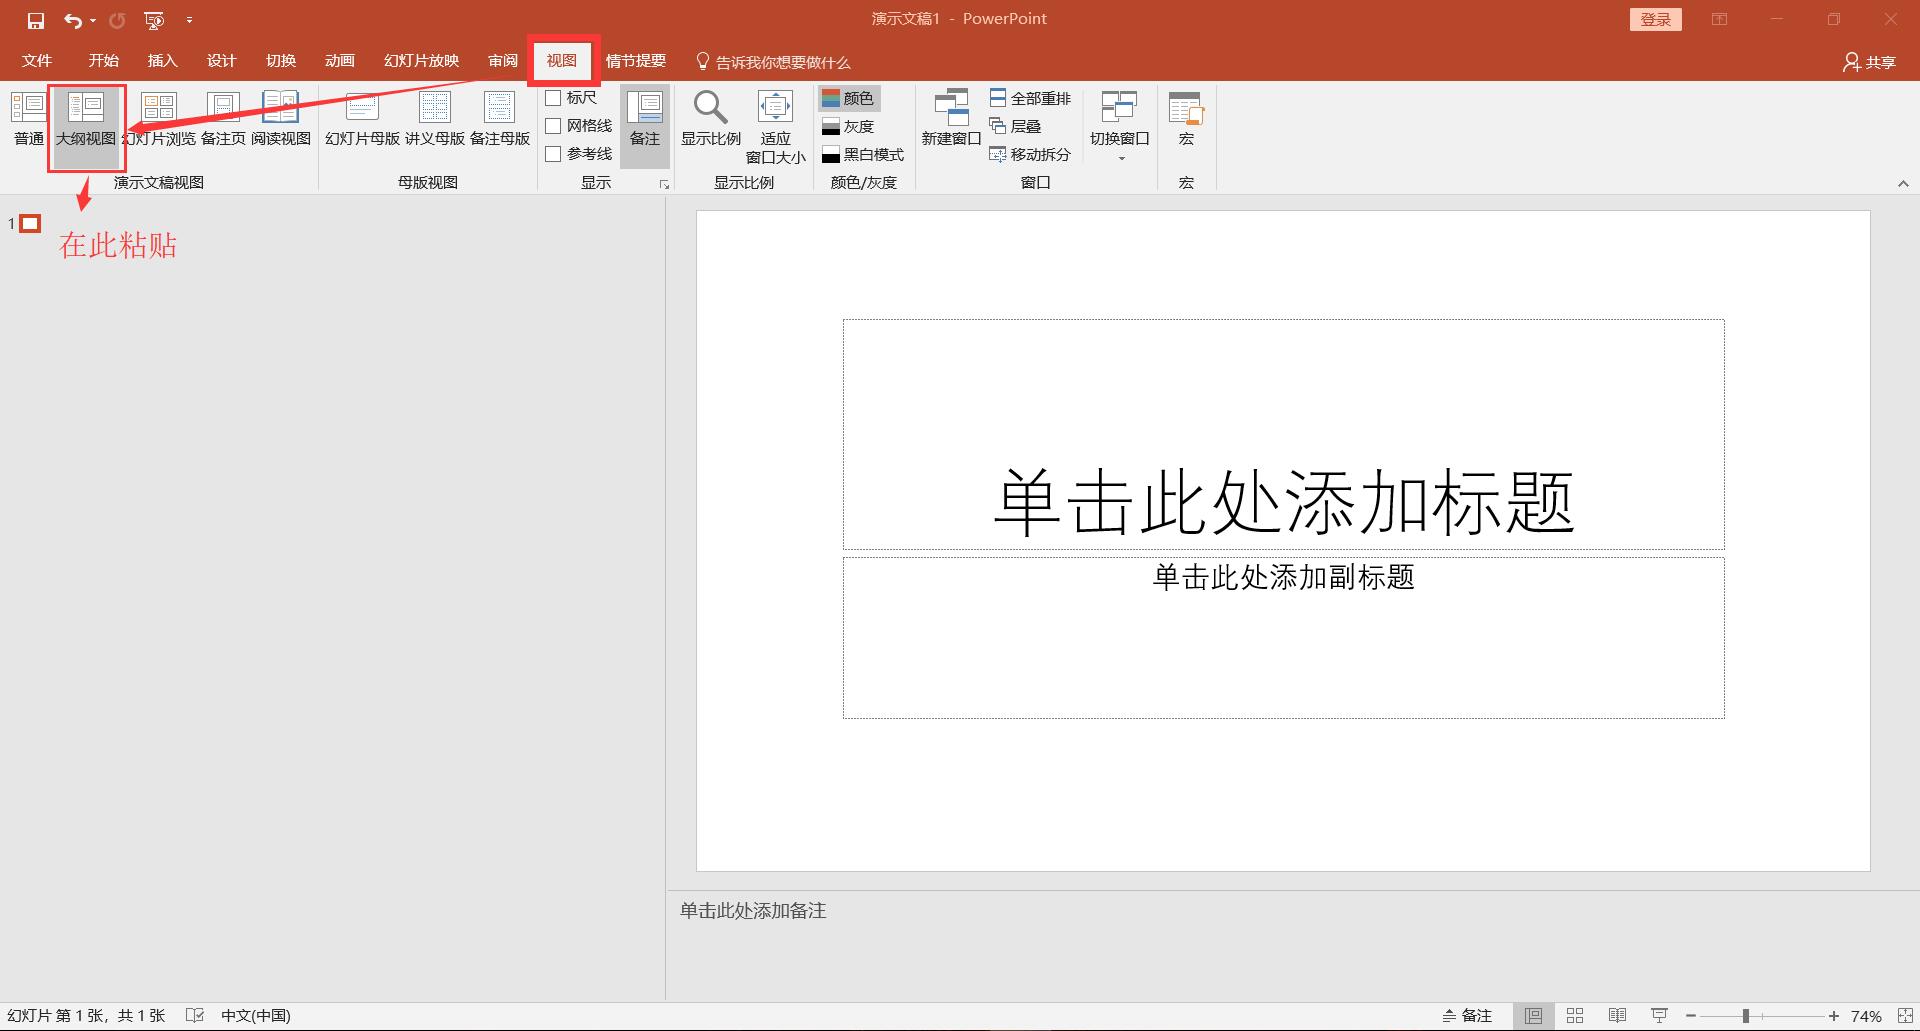Switch to the 动画 ribbon tab

[x=339, y=60]
